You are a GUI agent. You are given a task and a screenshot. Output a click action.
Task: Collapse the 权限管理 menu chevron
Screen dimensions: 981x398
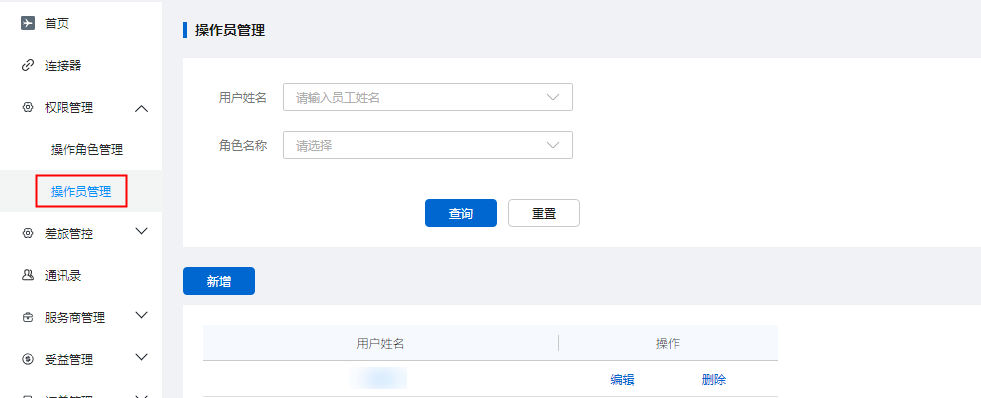(x=142, y=109)
